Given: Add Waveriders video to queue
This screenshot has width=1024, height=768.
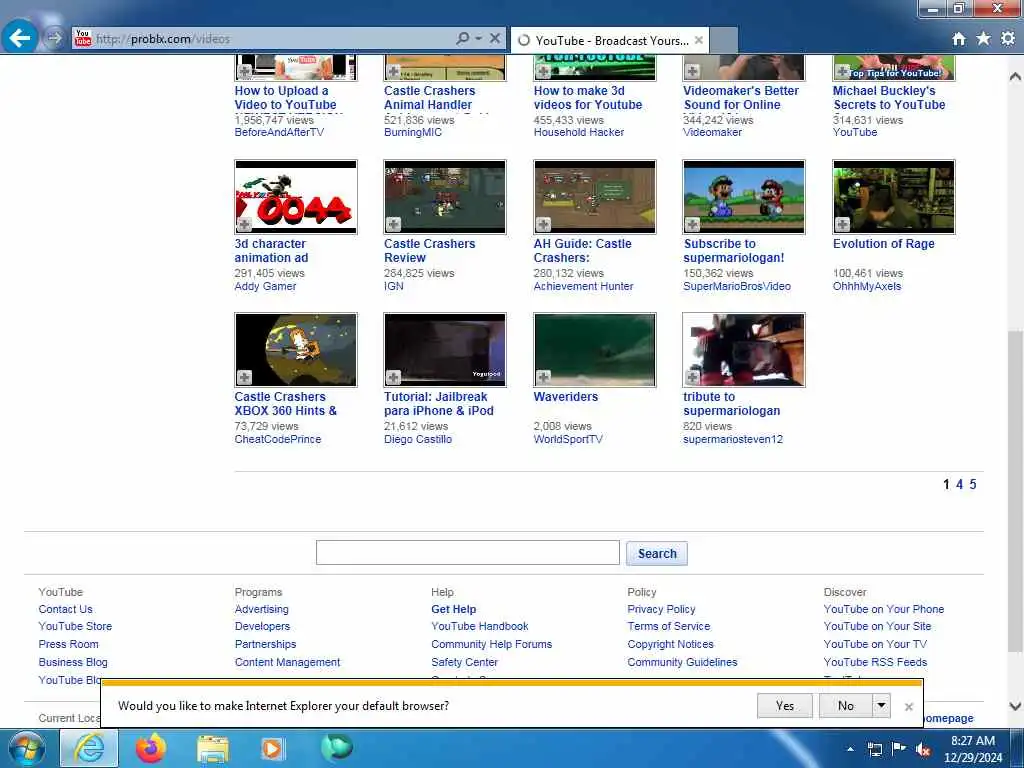Looking at the screenshot, I should pyautogui.click(x=543, y=377).
